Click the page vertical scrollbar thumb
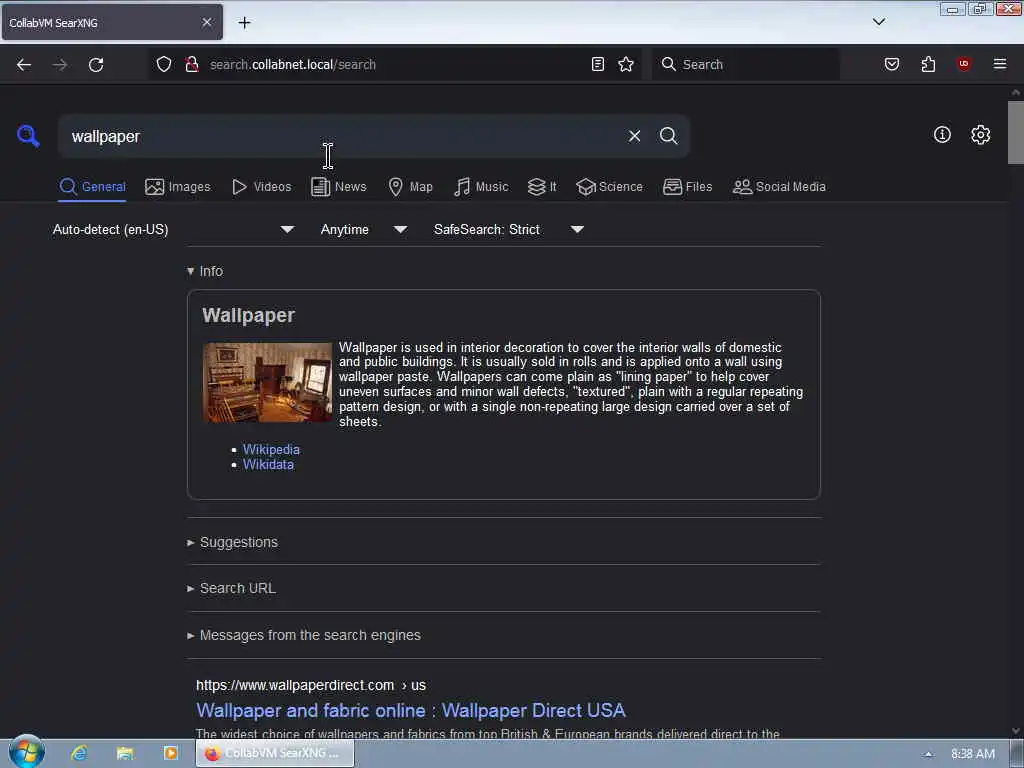1024x768 pixels. 1016,132
